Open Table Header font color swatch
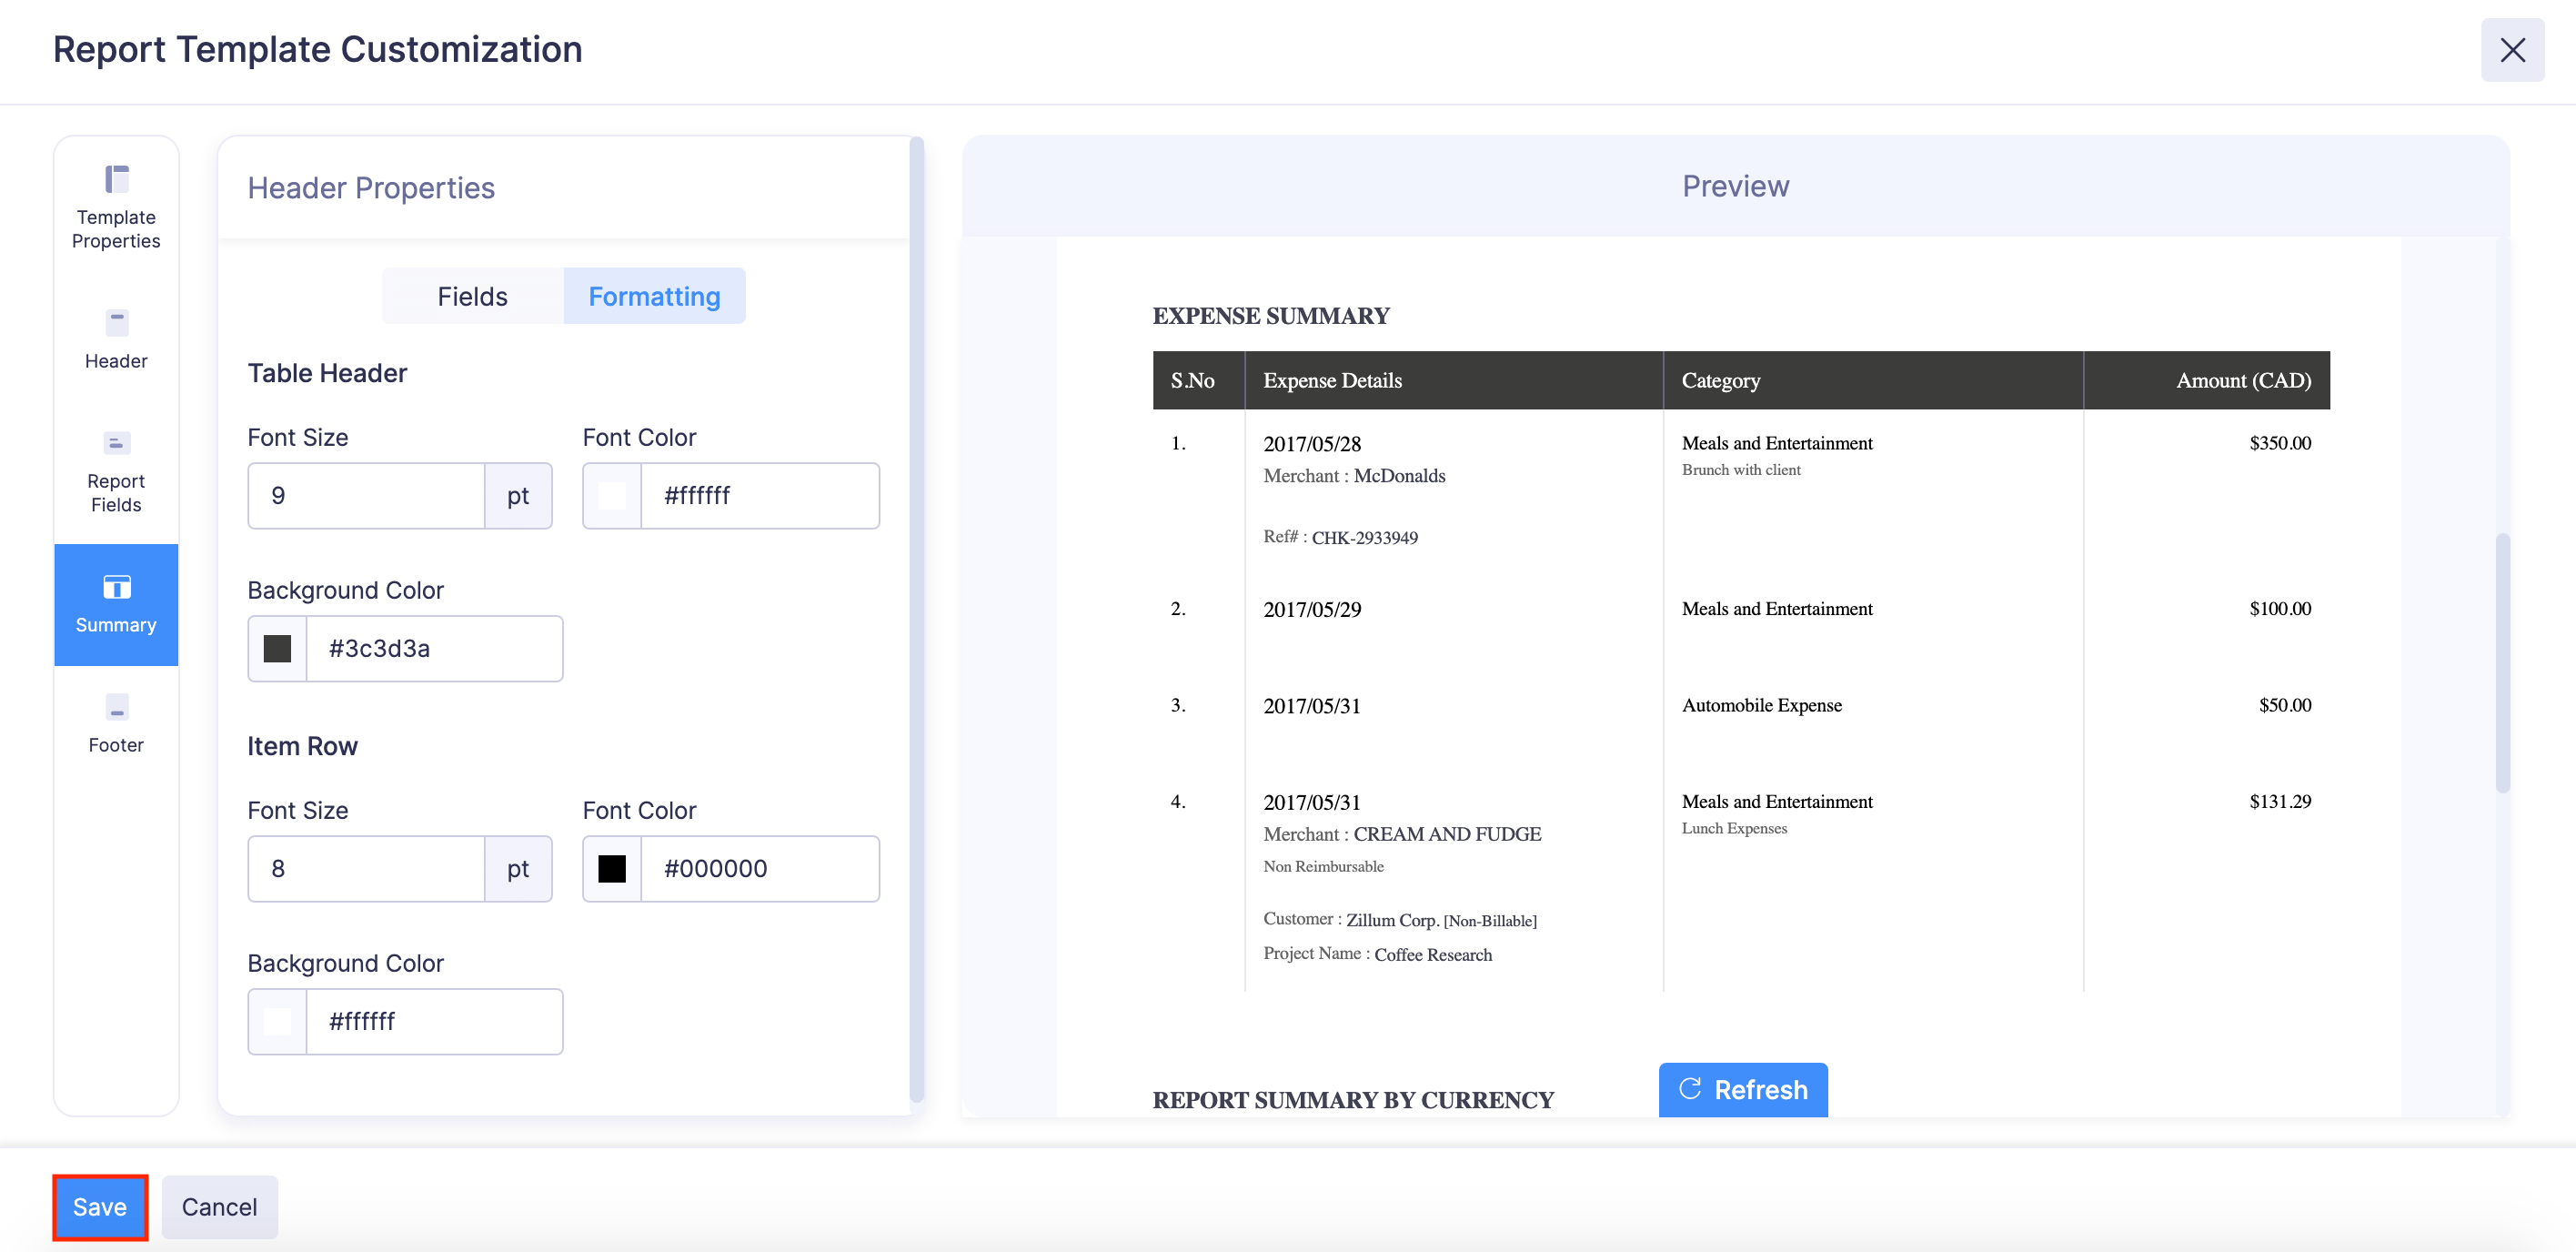 [612, 496]
